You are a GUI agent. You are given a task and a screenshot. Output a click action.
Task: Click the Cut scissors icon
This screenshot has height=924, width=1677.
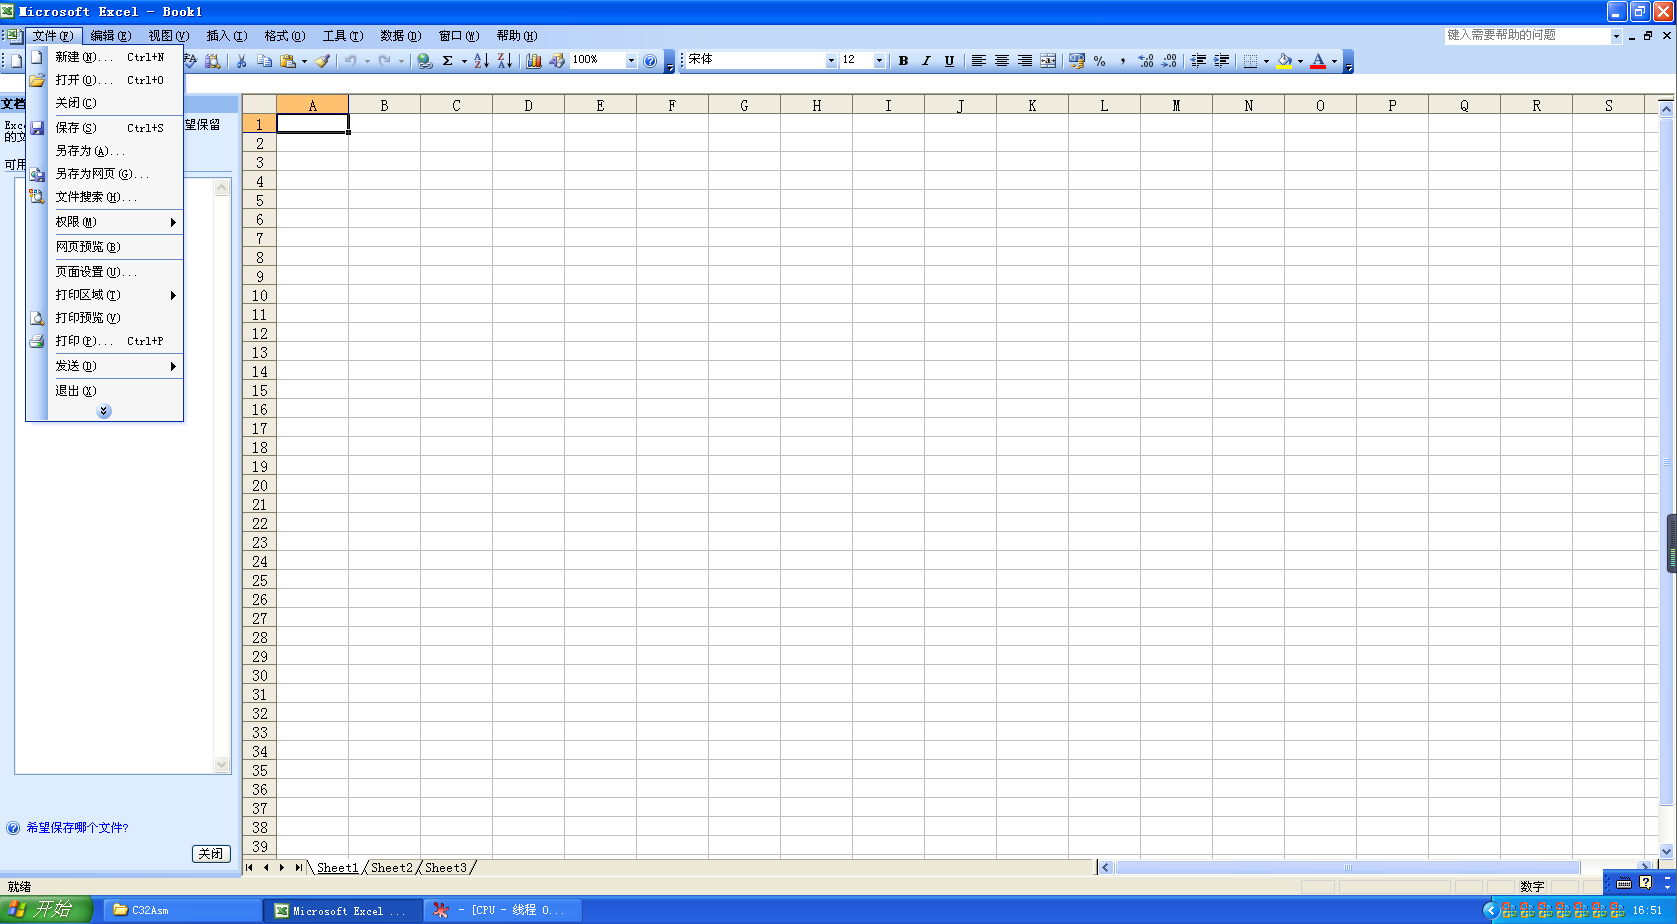point(241,61)
